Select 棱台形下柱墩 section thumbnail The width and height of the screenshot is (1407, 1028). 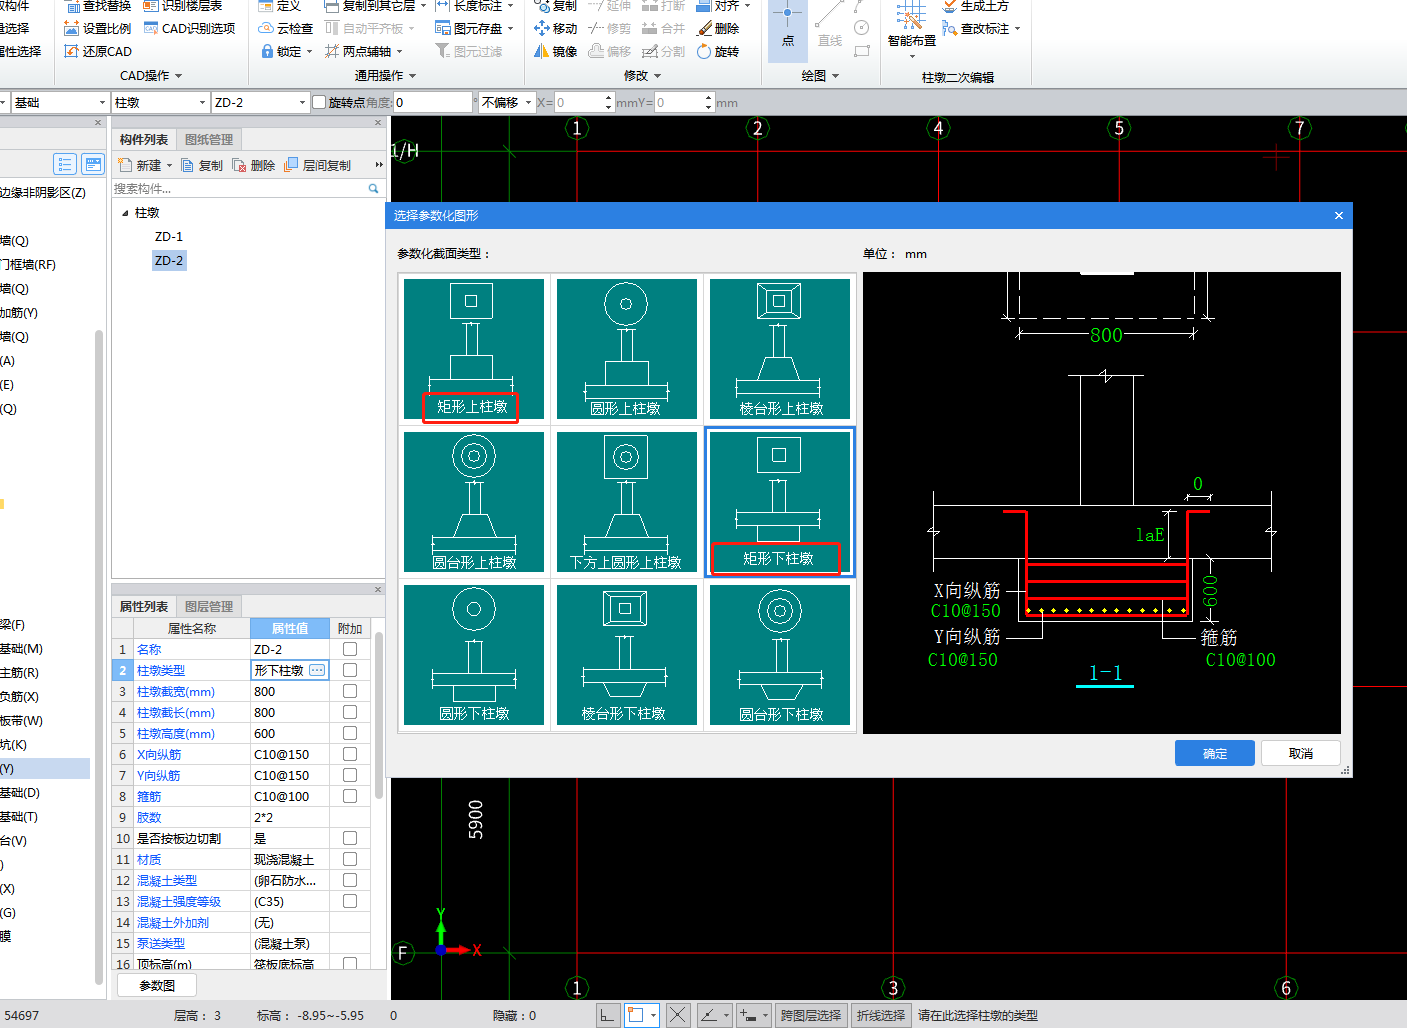coord(626,655)
